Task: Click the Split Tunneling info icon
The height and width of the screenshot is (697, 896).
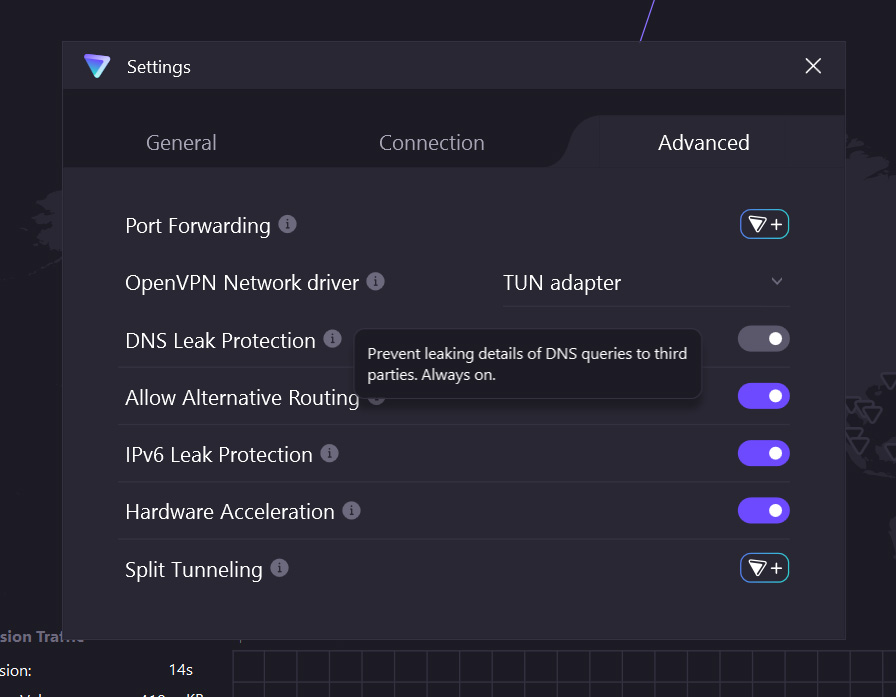Action: coord(279,568)
